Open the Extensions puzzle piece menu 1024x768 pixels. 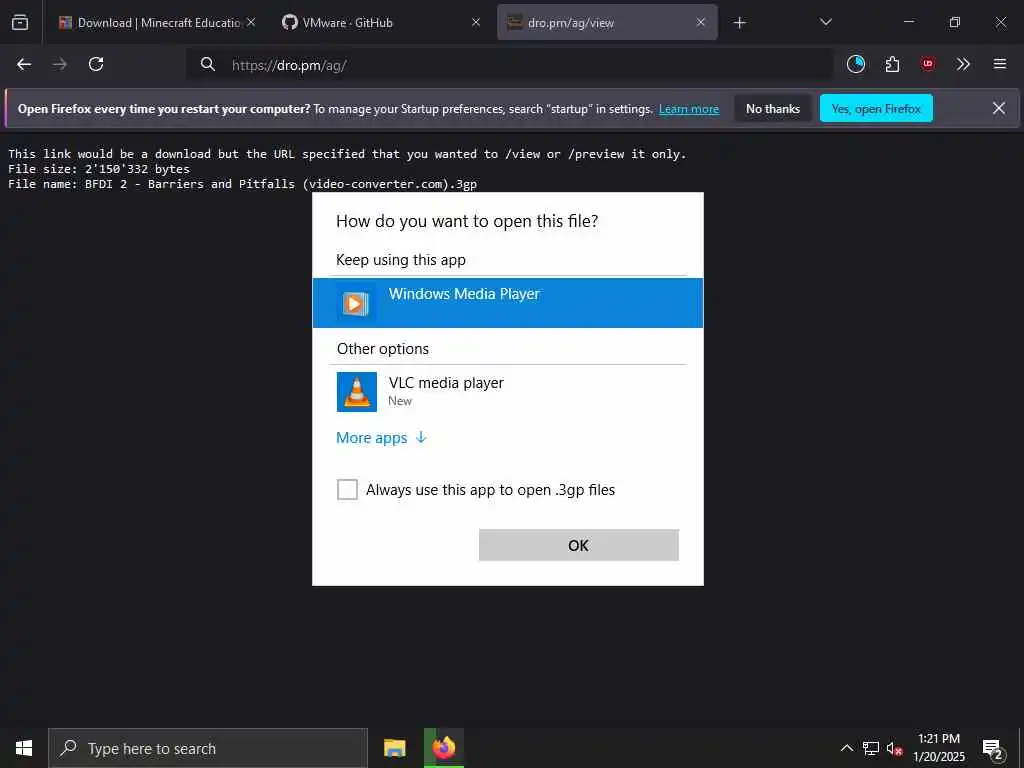(892, 64)
